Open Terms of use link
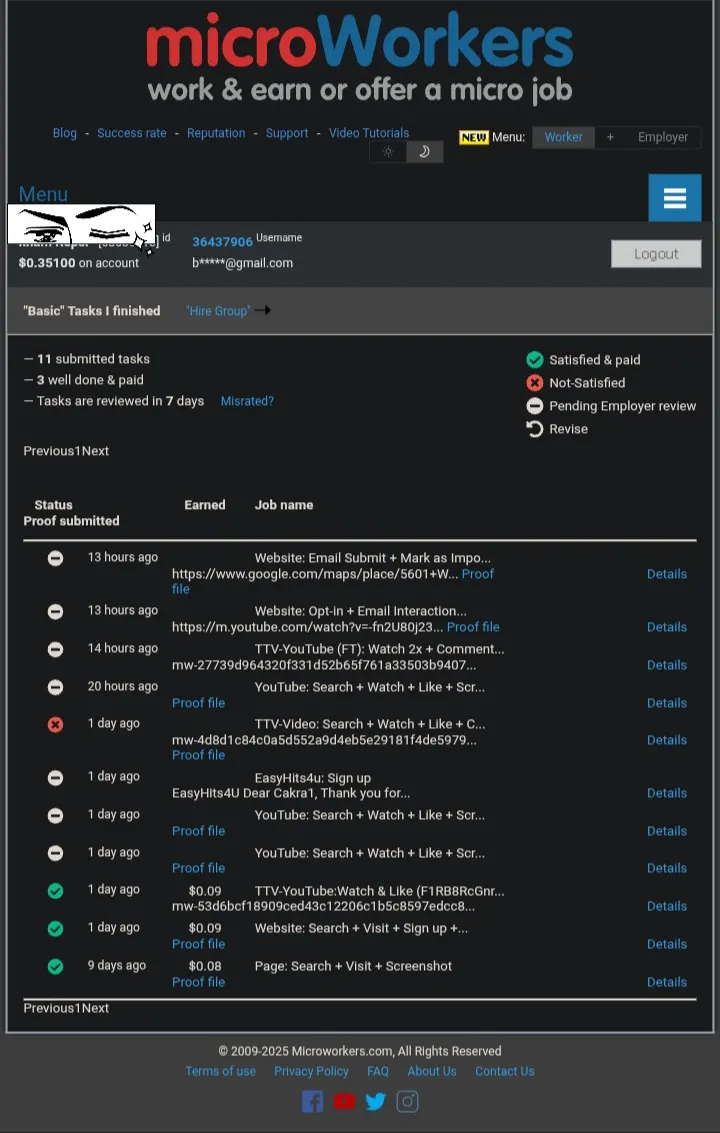The height and width of the screenshot is (1133, 720). [x=220, y=1071]
